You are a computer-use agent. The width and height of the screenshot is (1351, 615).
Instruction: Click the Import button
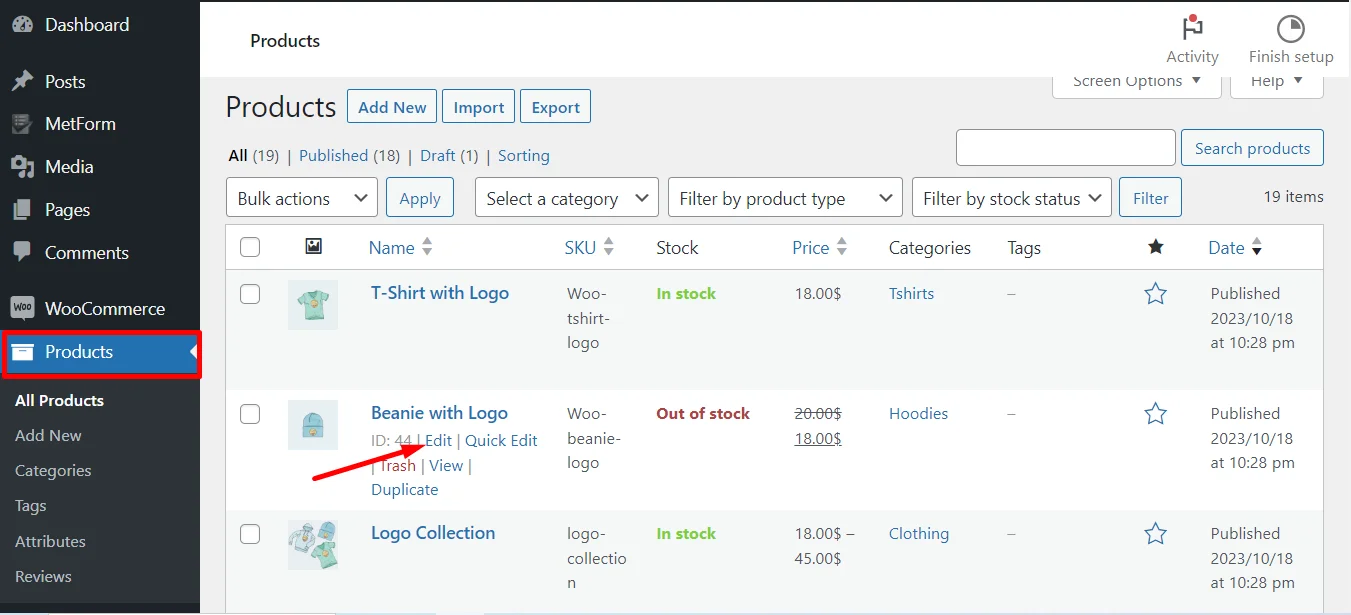(479, 107)
